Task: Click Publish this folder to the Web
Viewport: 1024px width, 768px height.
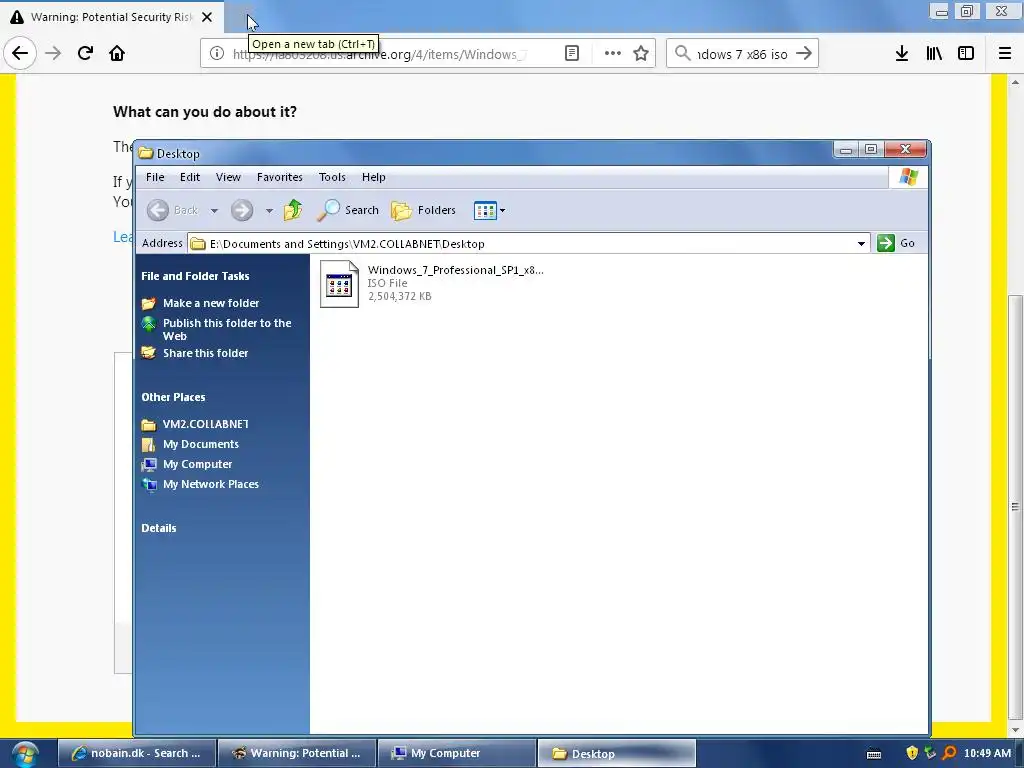Action: tap(227, 329)
